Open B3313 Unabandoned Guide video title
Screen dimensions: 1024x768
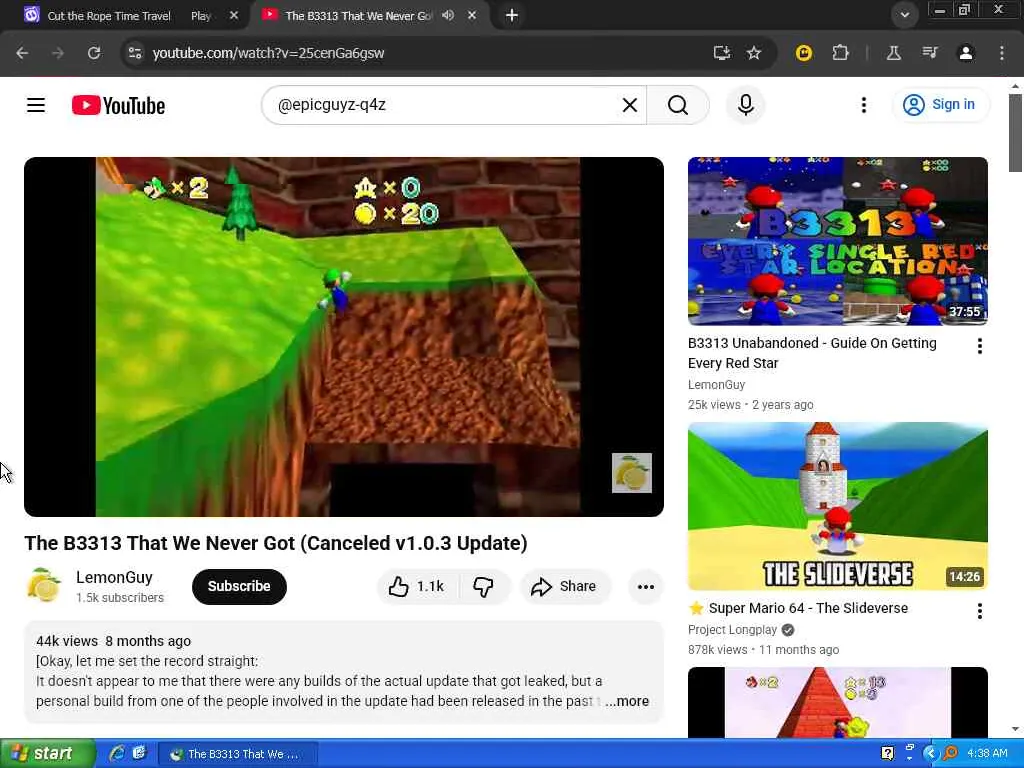(x=812, y=353)
